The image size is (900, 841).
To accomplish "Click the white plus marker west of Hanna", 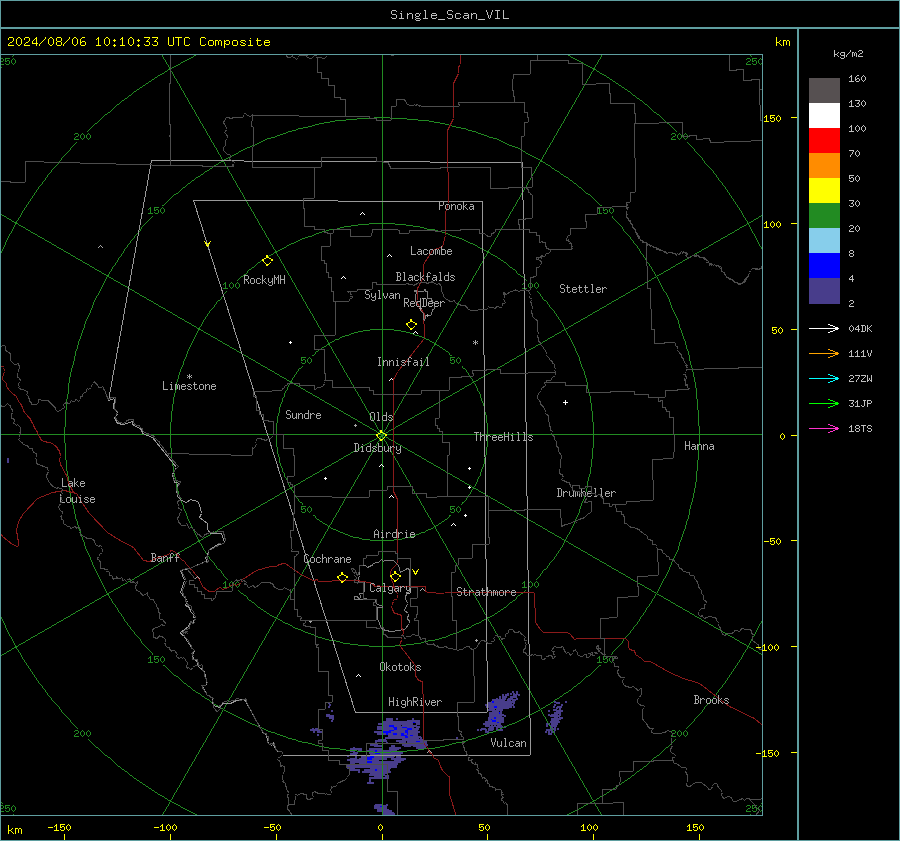I will pos(565,402).
